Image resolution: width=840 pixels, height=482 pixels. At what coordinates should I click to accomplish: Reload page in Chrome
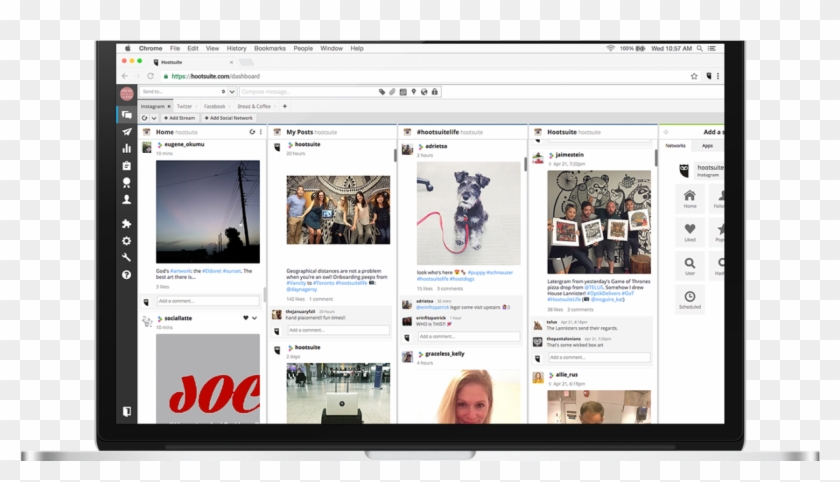click(151, 76)
